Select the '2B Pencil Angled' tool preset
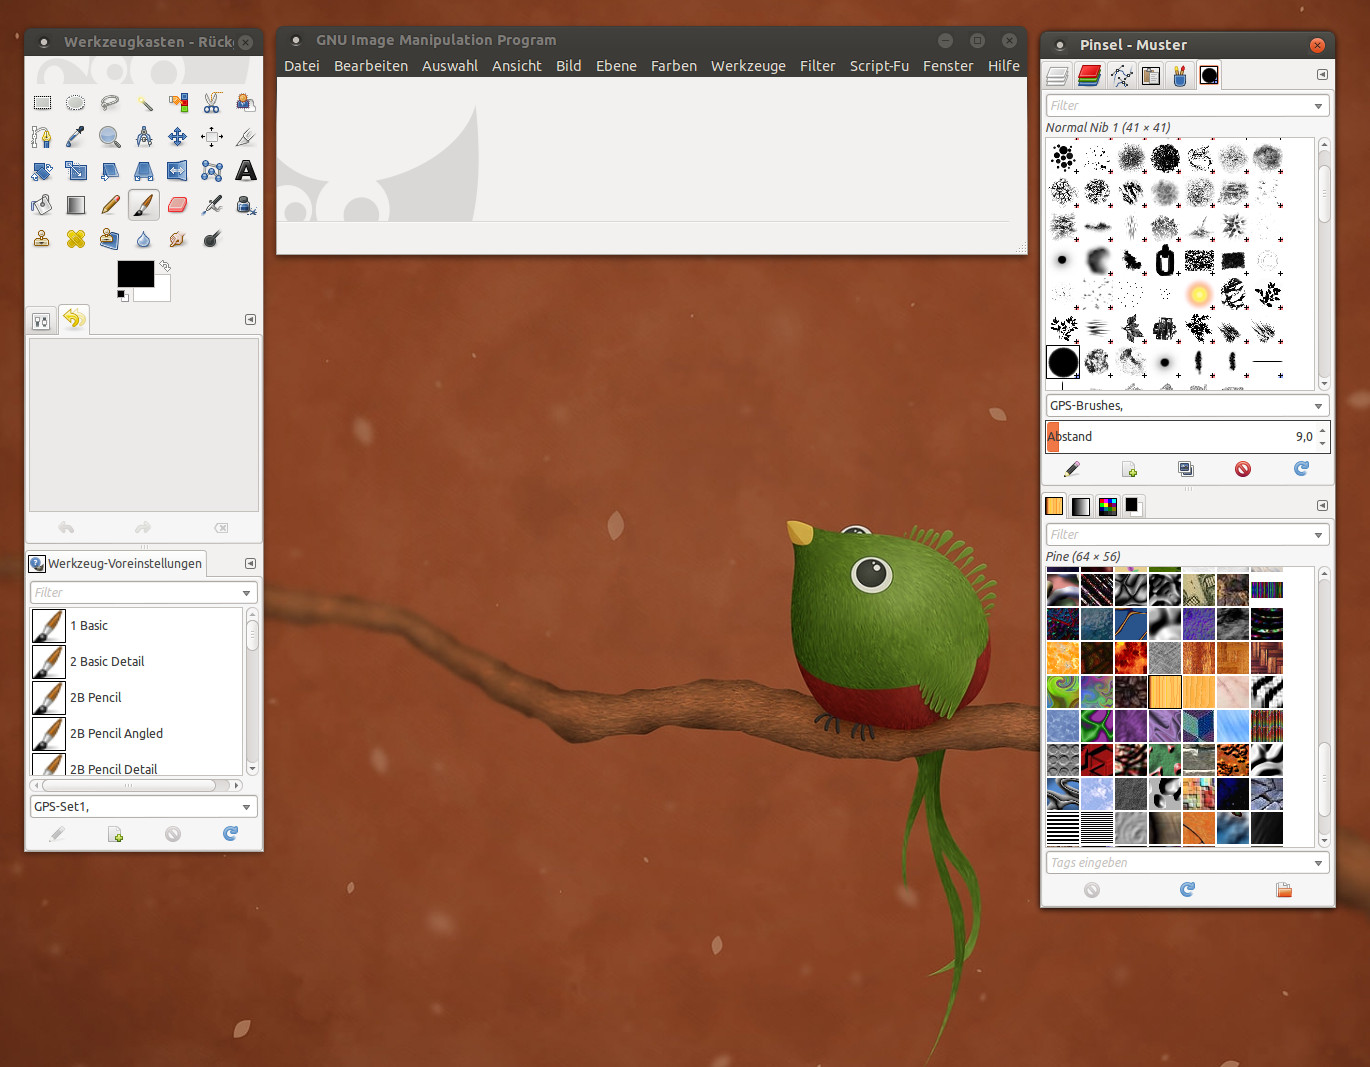The width and height of the screenshot is (1370, 1067). click(116, 733)
